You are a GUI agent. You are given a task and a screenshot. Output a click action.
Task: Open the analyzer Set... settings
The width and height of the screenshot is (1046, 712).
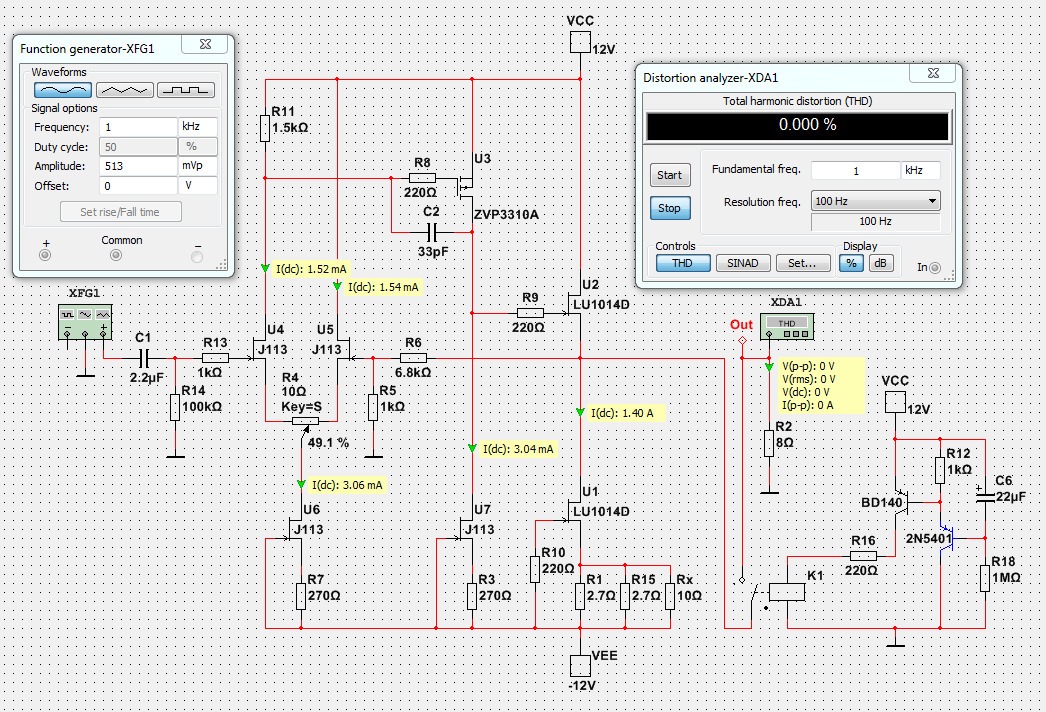[803, 263]
